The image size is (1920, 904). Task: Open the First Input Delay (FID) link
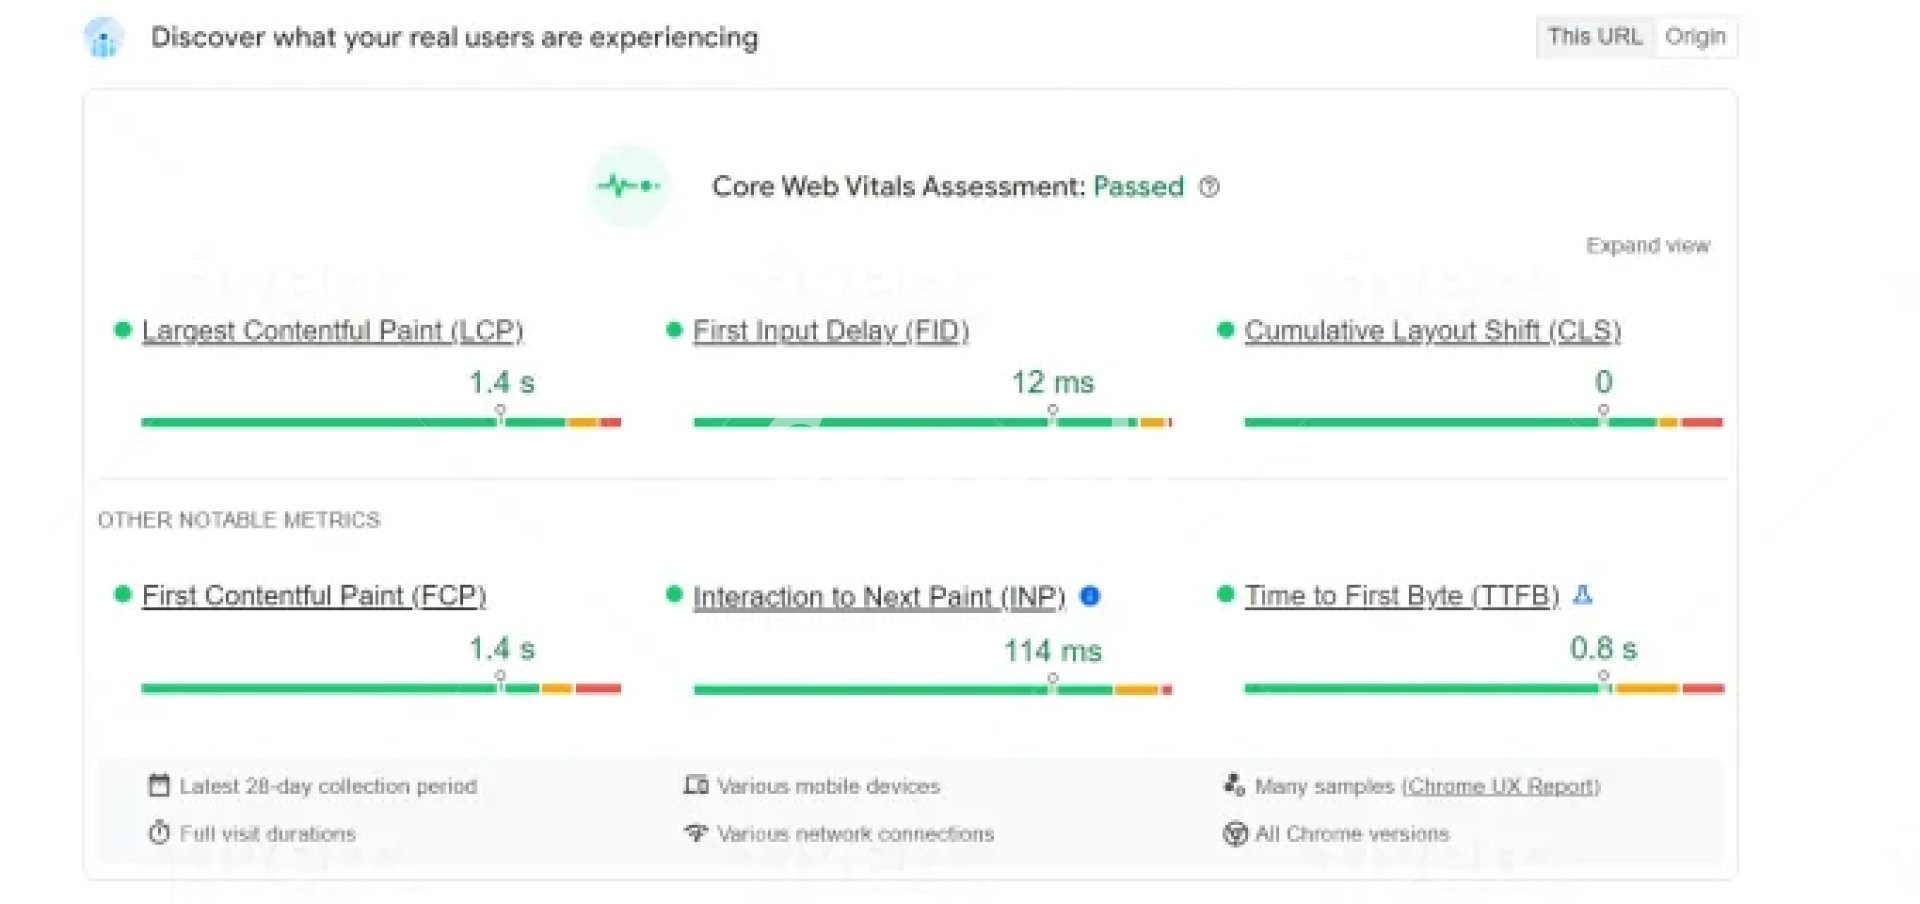tap(830, 331)
